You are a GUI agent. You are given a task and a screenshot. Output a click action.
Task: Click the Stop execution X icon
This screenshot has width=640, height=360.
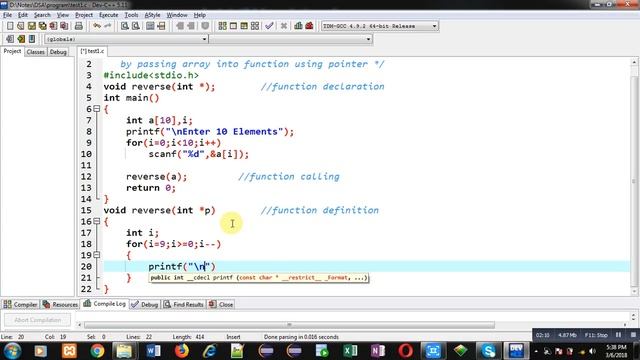point(284,26)
